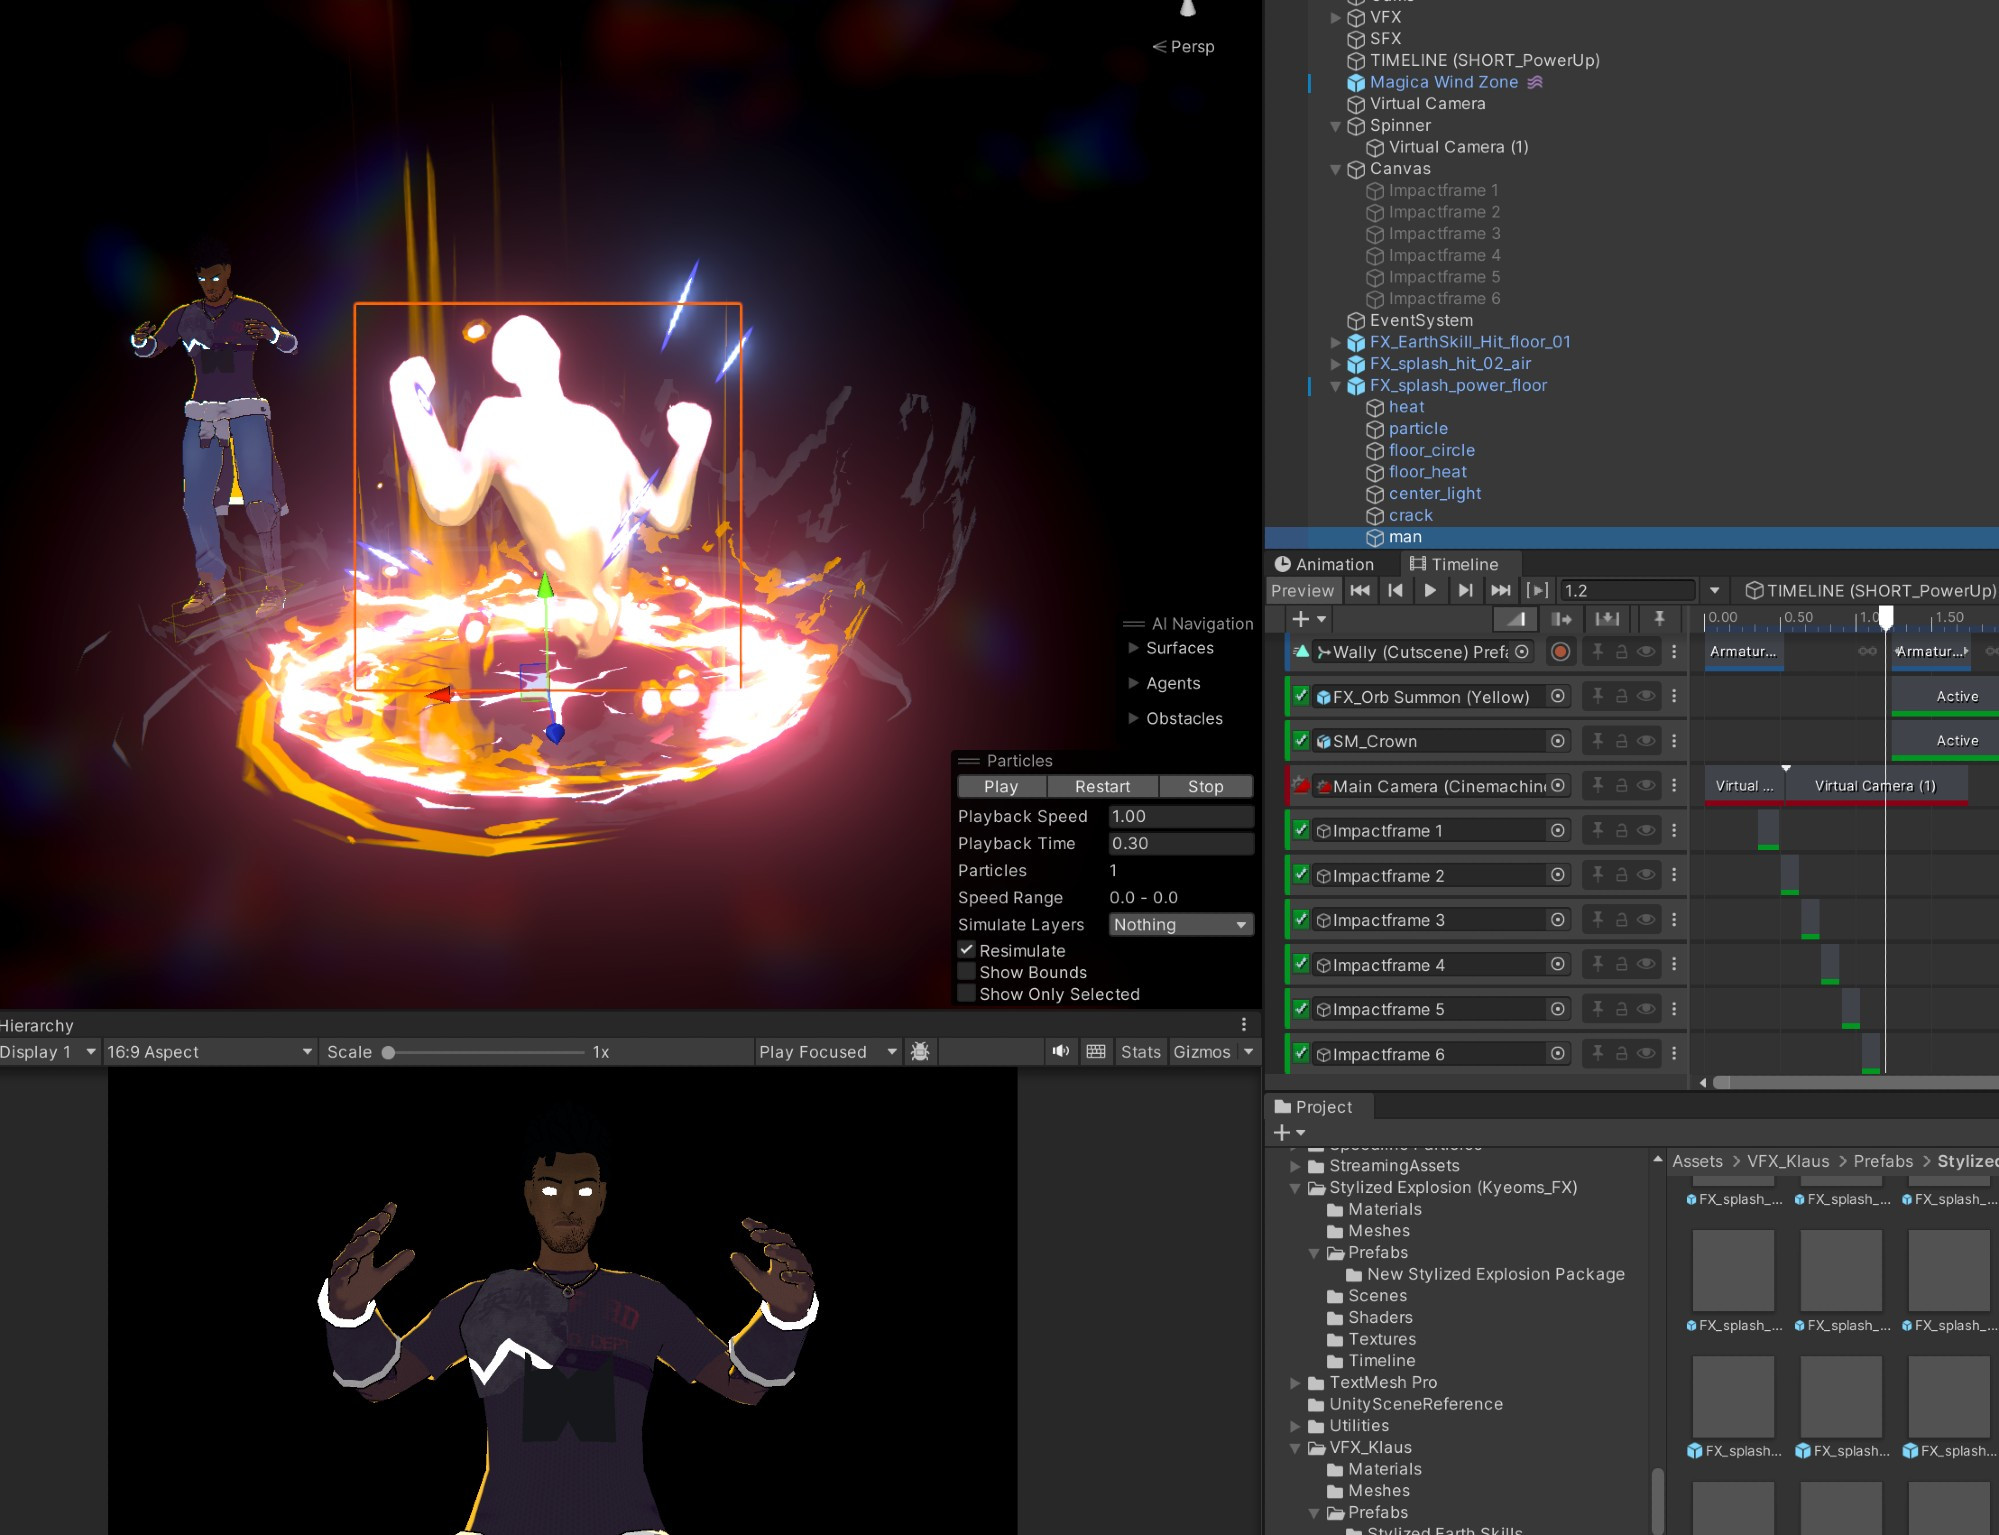Select Virtual Camera (1) clip in timeline
This screenshot has width=1999, height=1535.
[x=1875, y=786]
